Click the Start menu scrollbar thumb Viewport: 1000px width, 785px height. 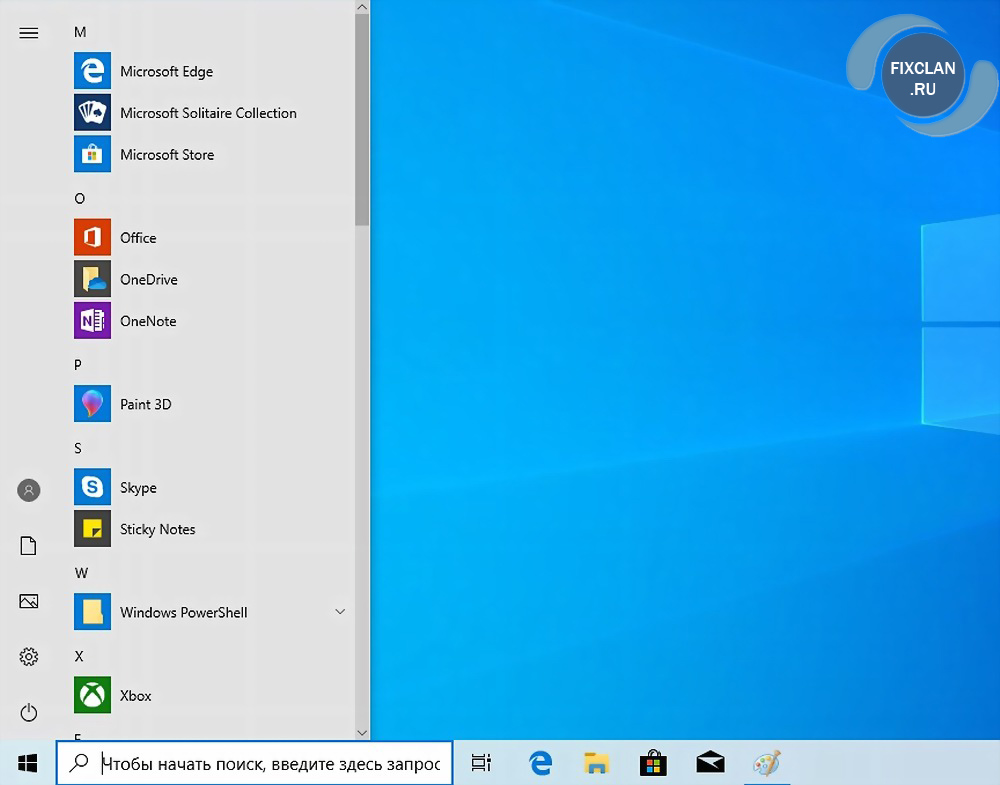pyautogui.click(x=361, y=120)
